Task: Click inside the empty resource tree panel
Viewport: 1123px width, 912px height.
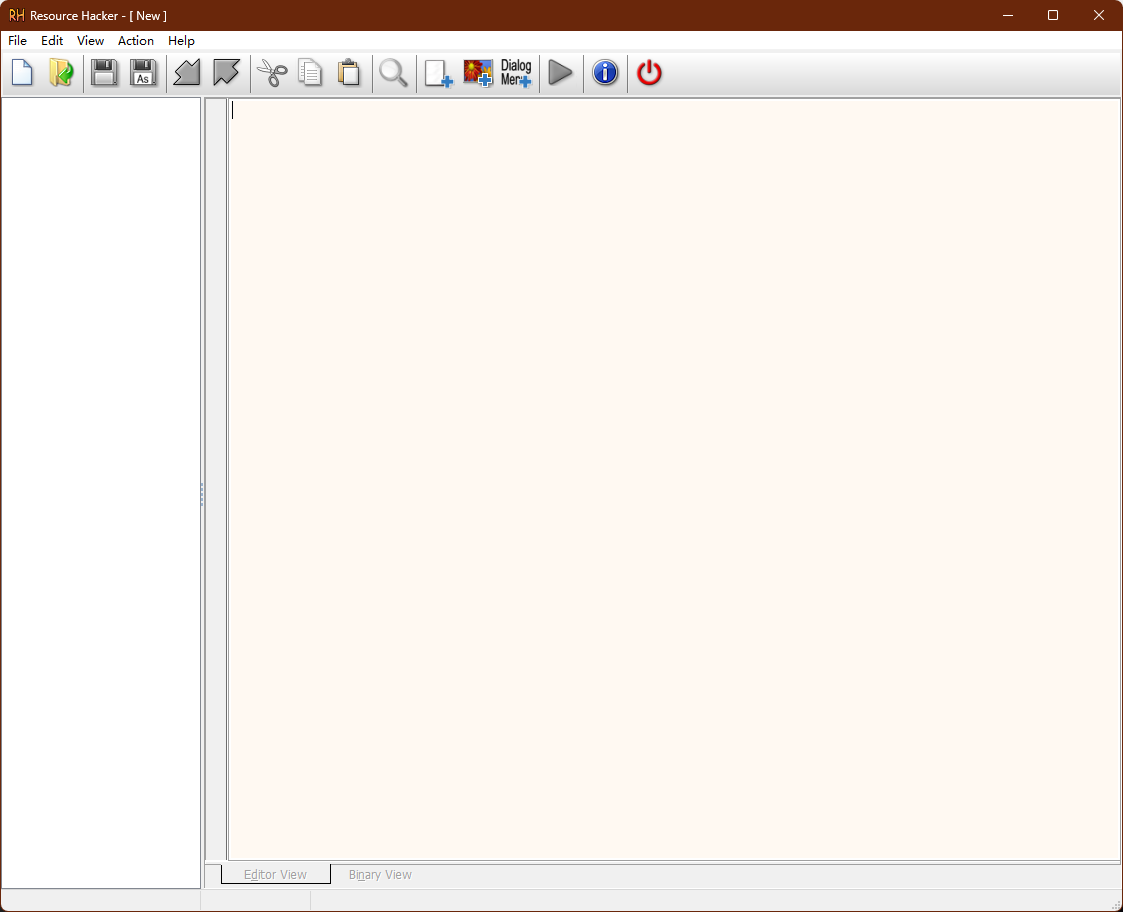Action: tap(101, 493)
